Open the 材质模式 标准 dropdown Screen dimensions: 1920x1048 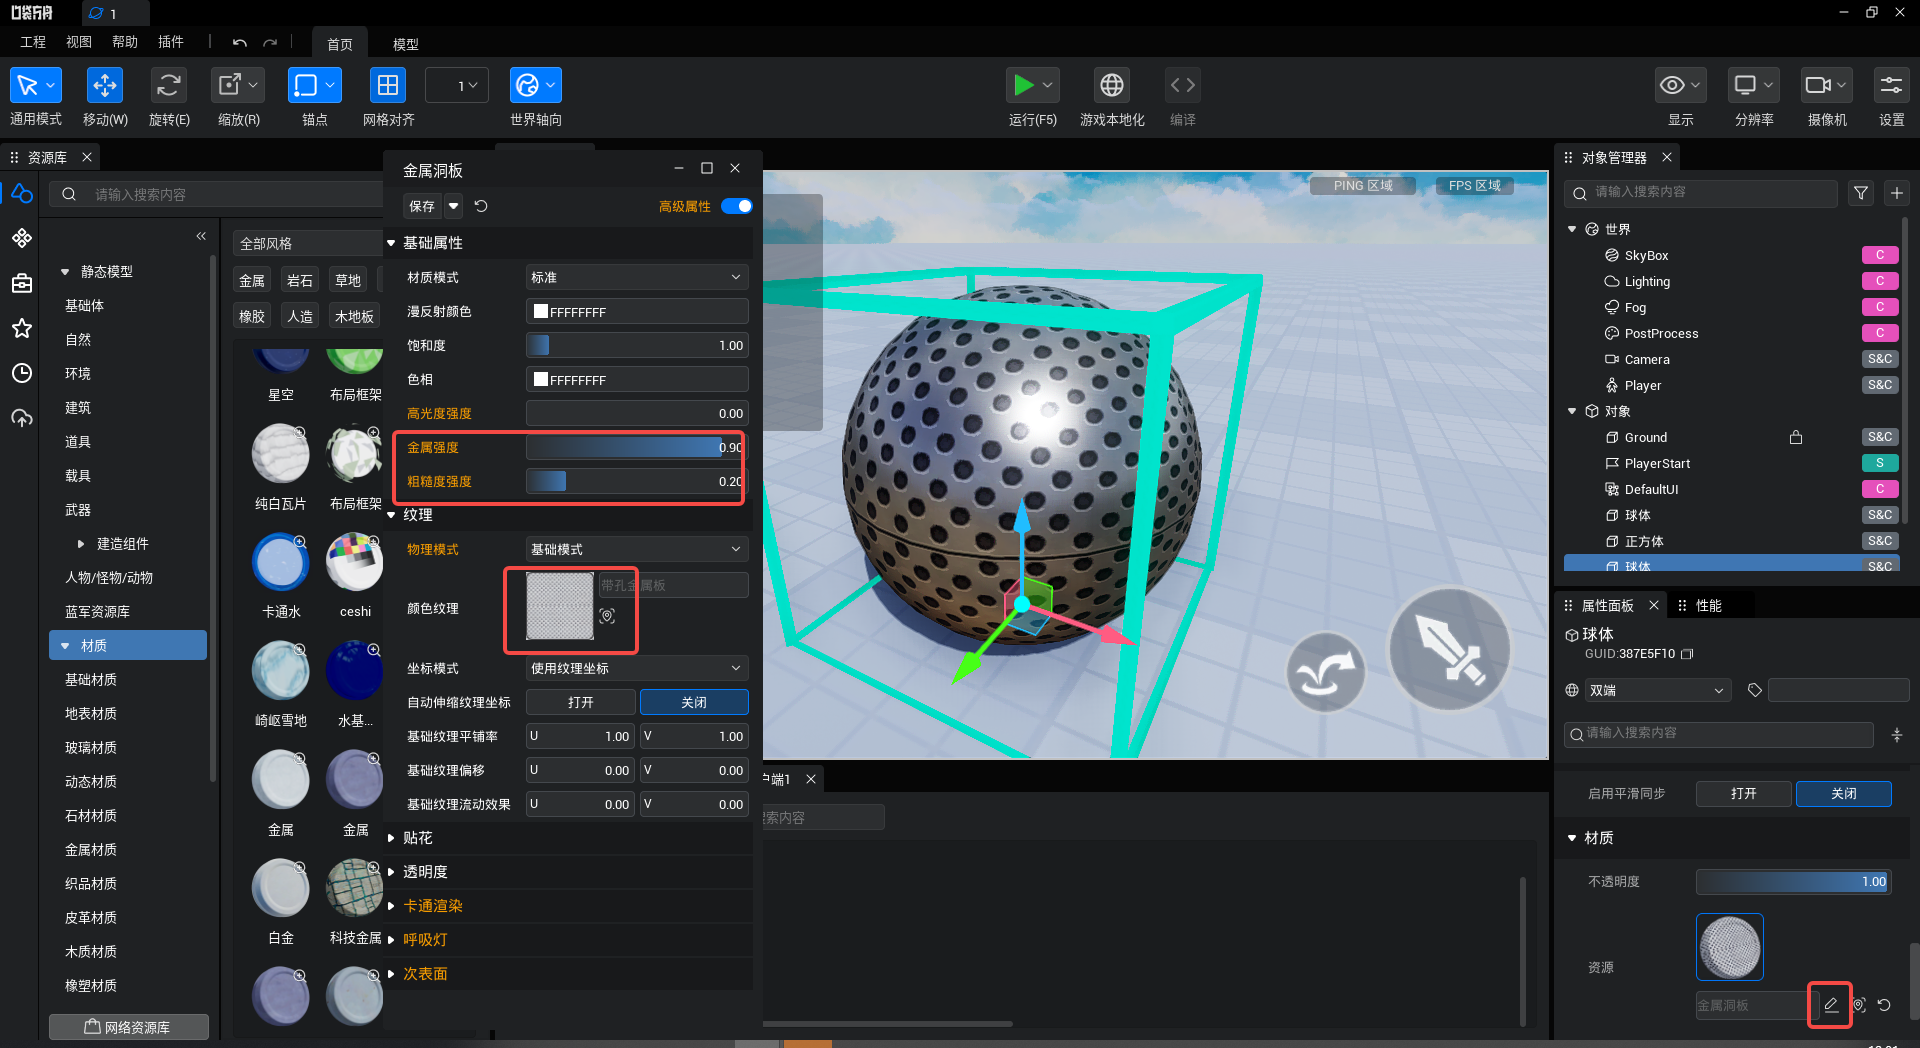(x=637, y=277)
